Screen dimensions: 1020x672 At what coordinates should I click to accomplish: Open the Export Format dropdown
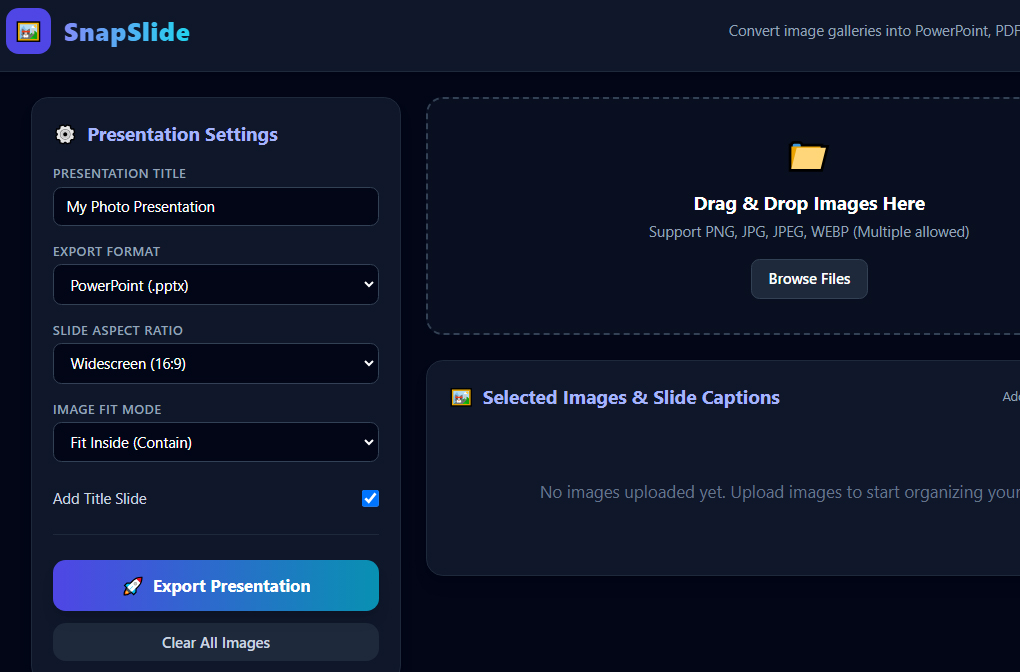click(216, 285)
